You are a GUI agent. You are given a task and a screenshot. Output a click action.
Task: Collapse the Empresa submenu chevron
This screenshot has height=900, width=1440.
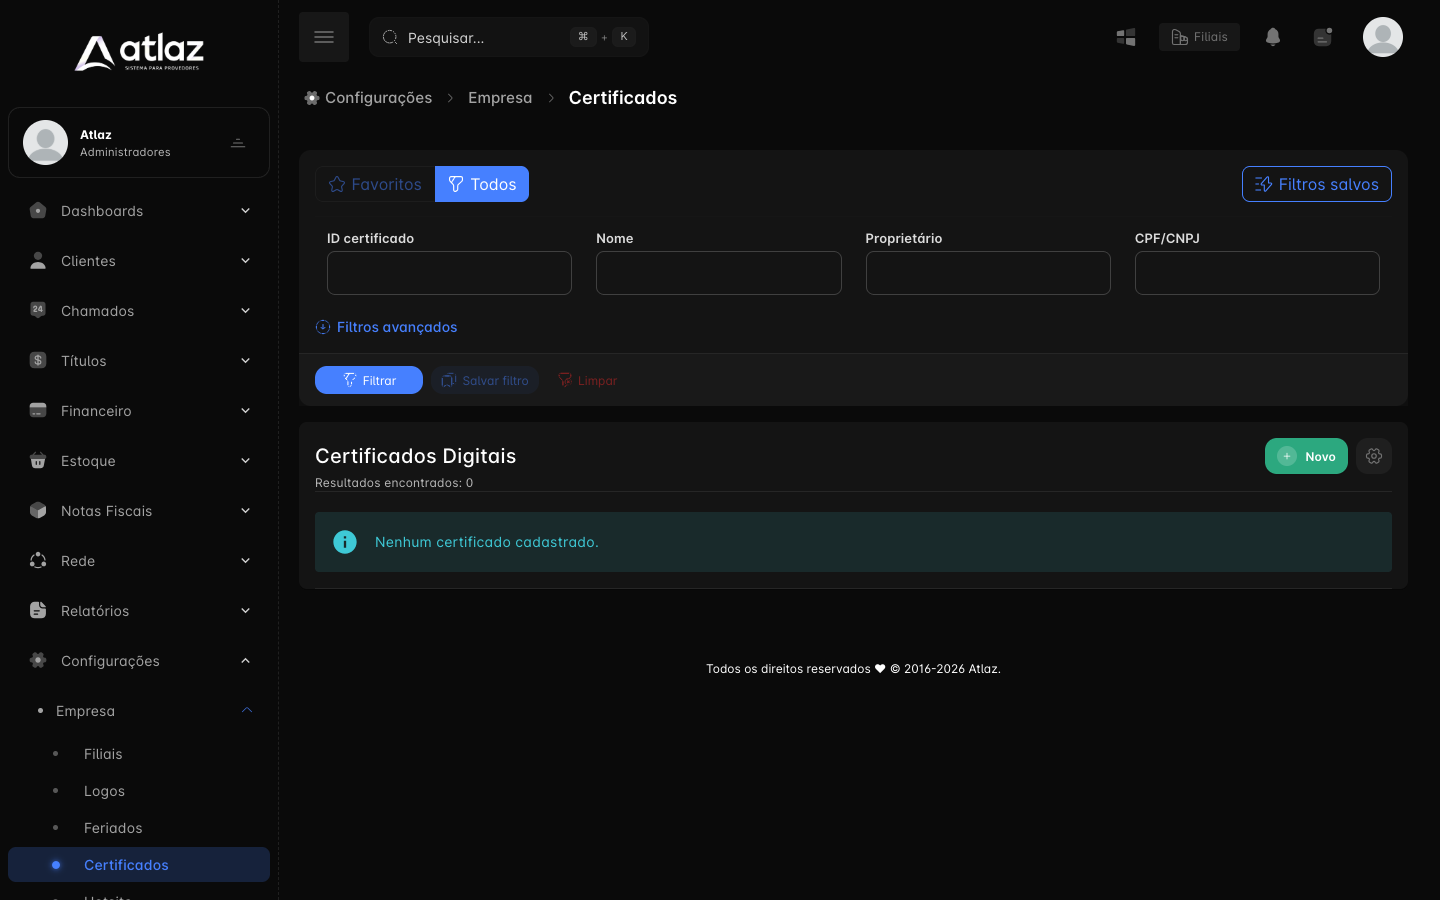[246, 710]
